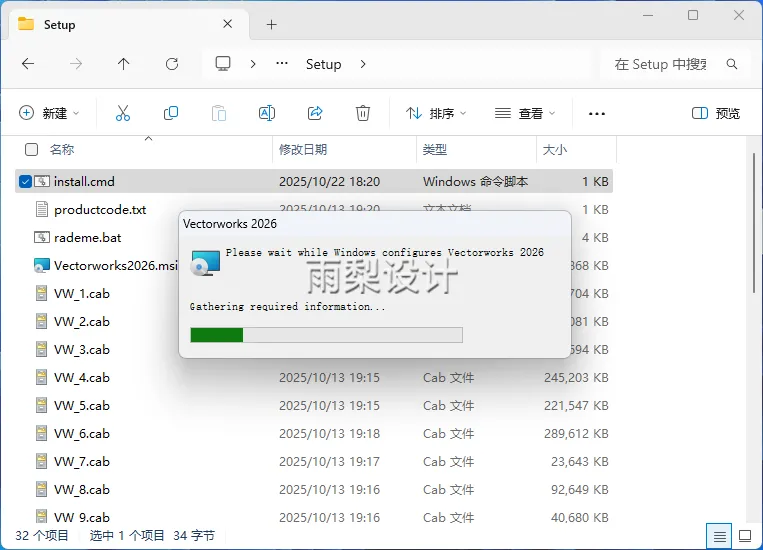Click the Setup breadcrumb segment

[x=324, y=64]
